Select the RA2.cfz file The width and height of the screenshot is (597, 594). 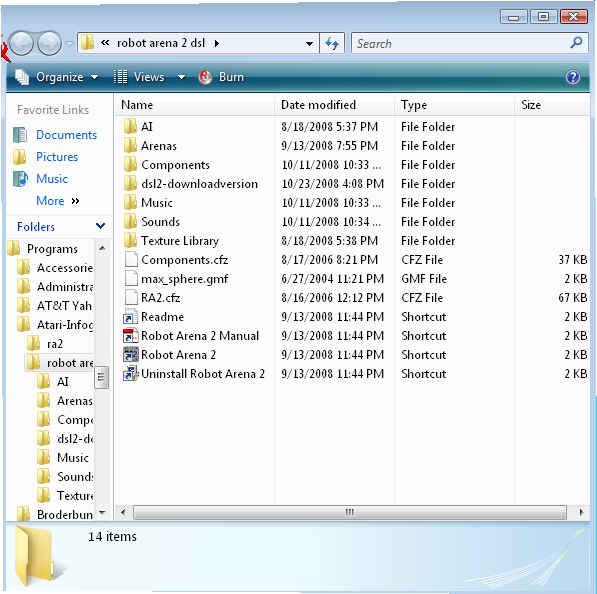point(152,298)
